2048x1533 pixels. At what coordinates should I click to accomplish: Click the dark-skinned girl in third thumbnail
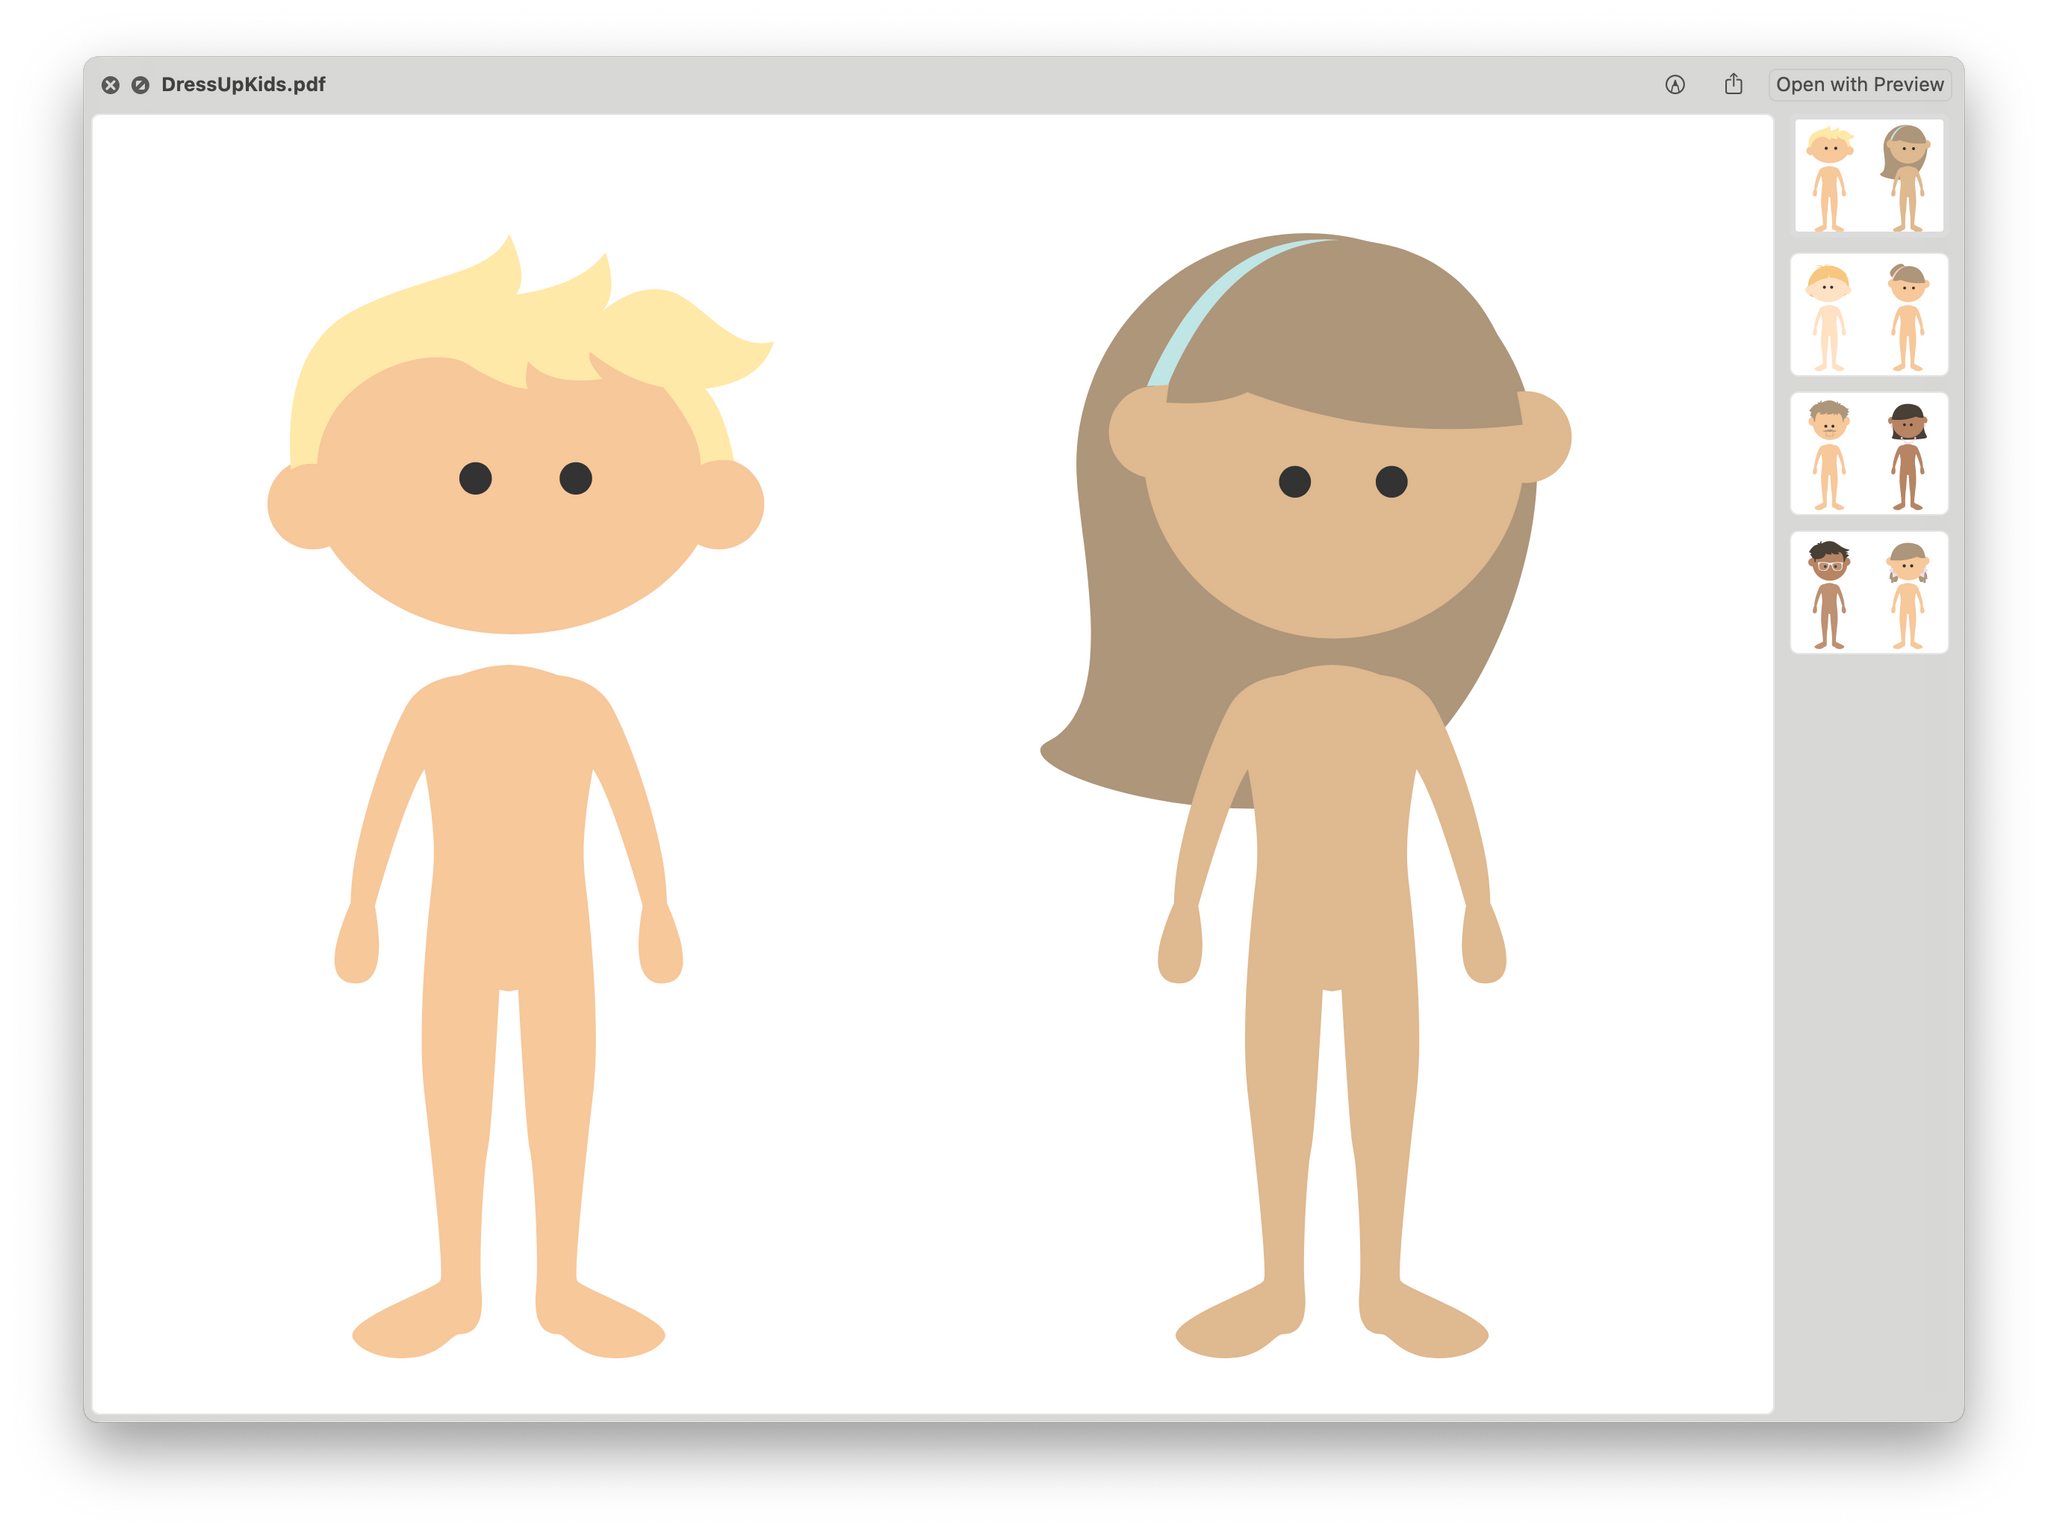(x=1907, y=455)
